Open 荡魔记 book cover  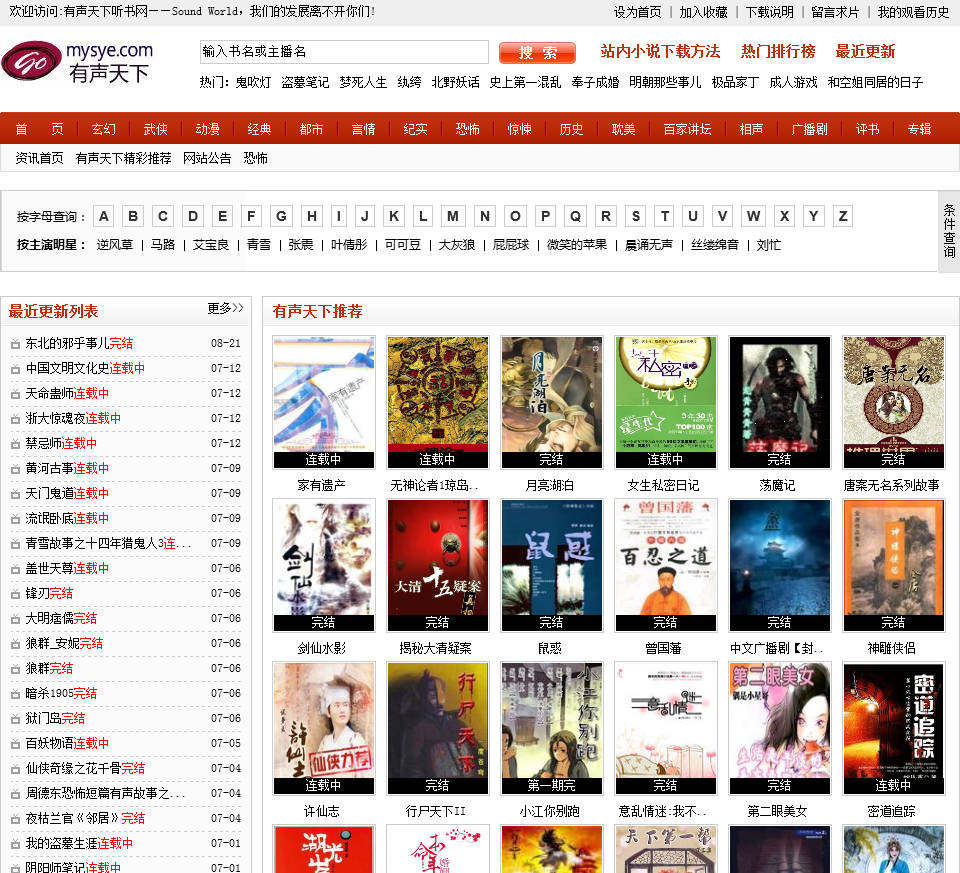click(x=779, y=402)
